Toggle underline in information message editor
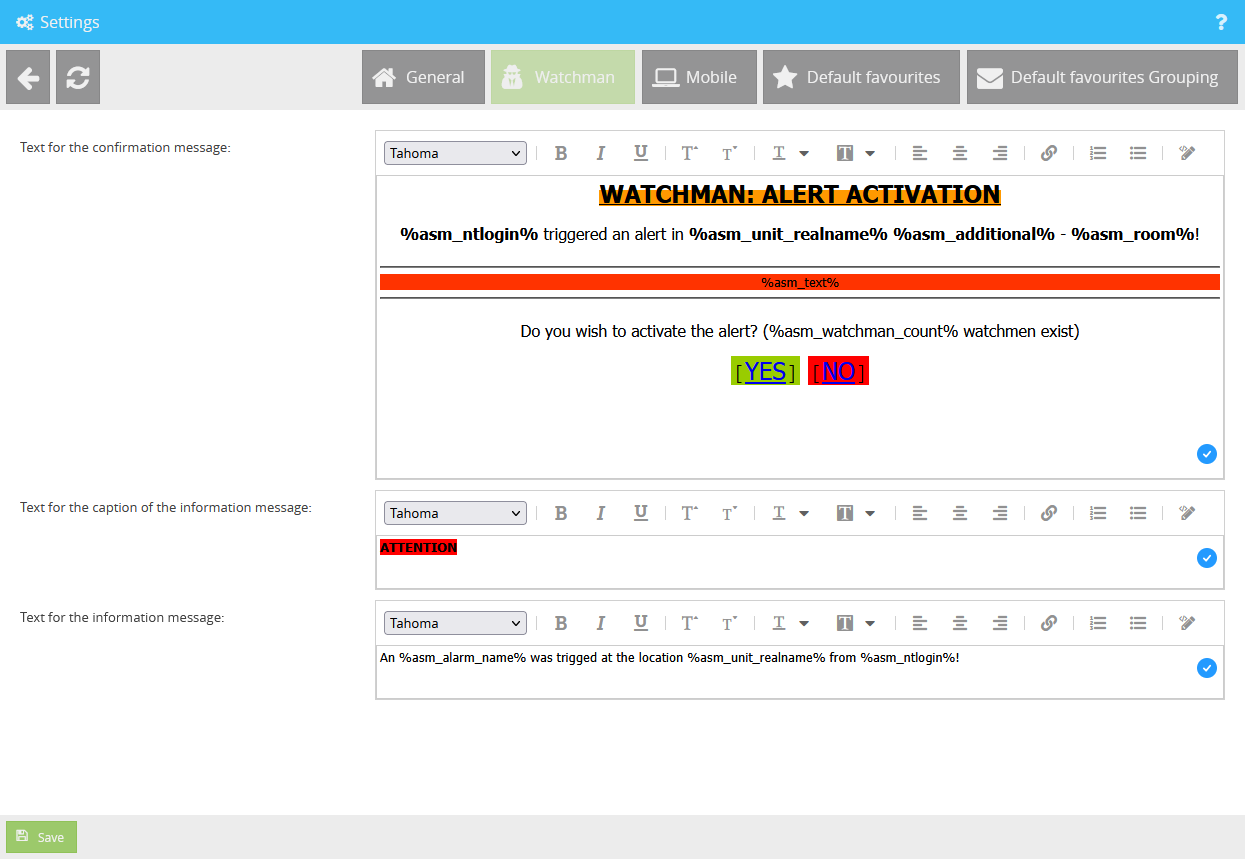The height and width of the screenshot is (859, 1245). (641, 623)
